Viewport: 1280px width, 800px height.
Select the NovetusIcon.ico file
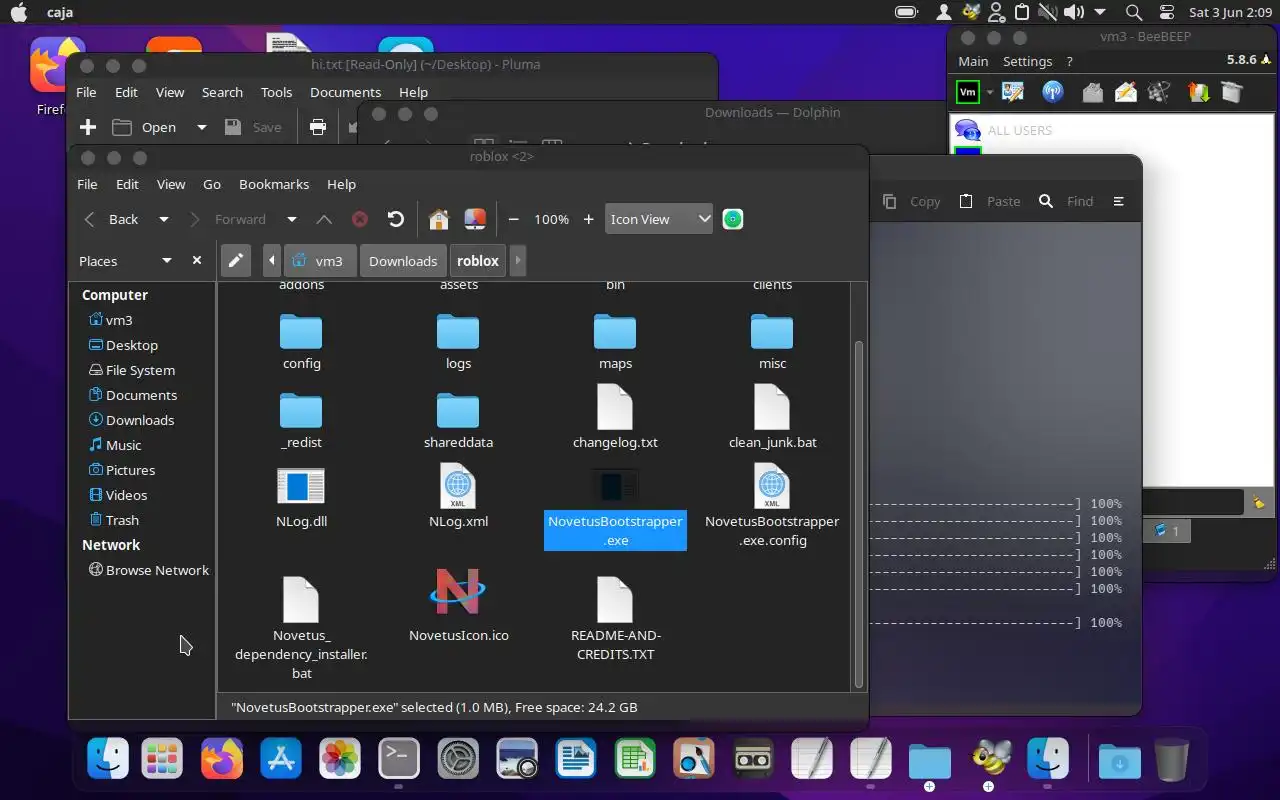458,605
